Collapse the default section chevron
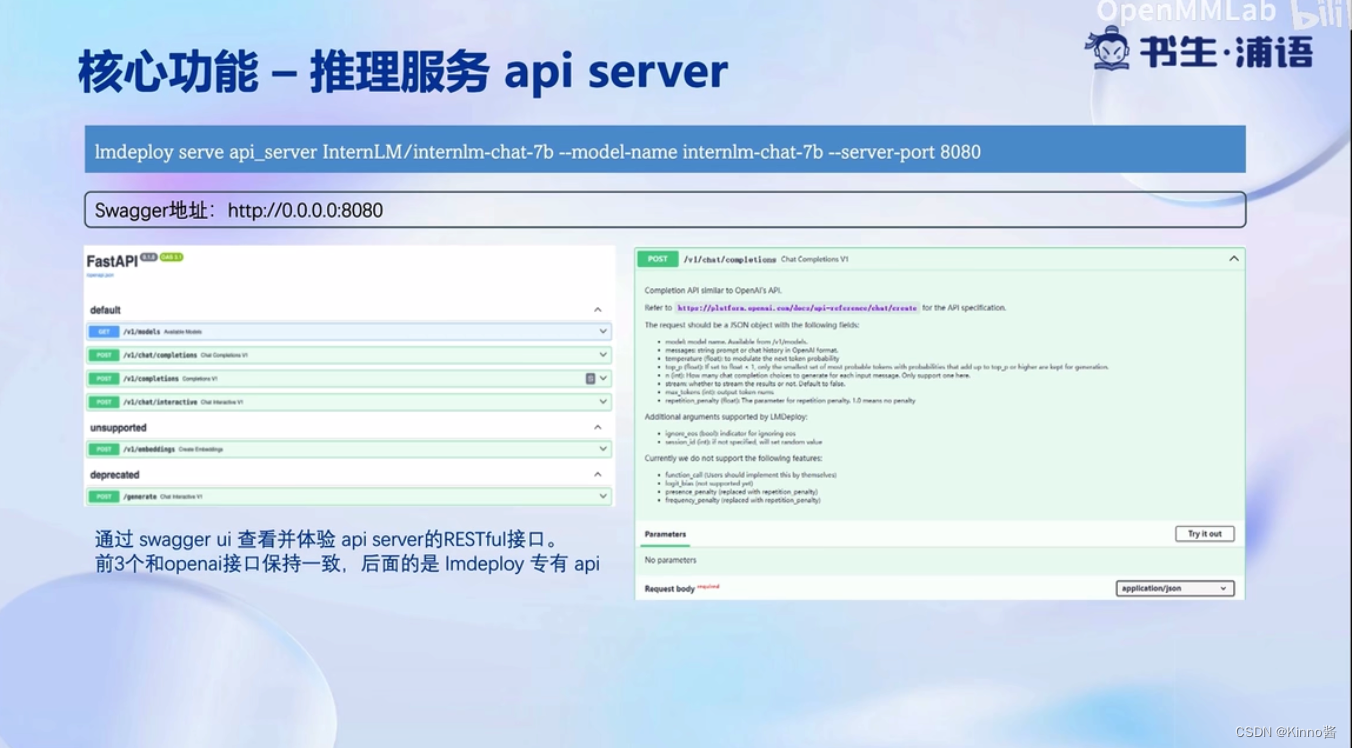Screen dimensions: 1352x748 click(x=598, y=310)
